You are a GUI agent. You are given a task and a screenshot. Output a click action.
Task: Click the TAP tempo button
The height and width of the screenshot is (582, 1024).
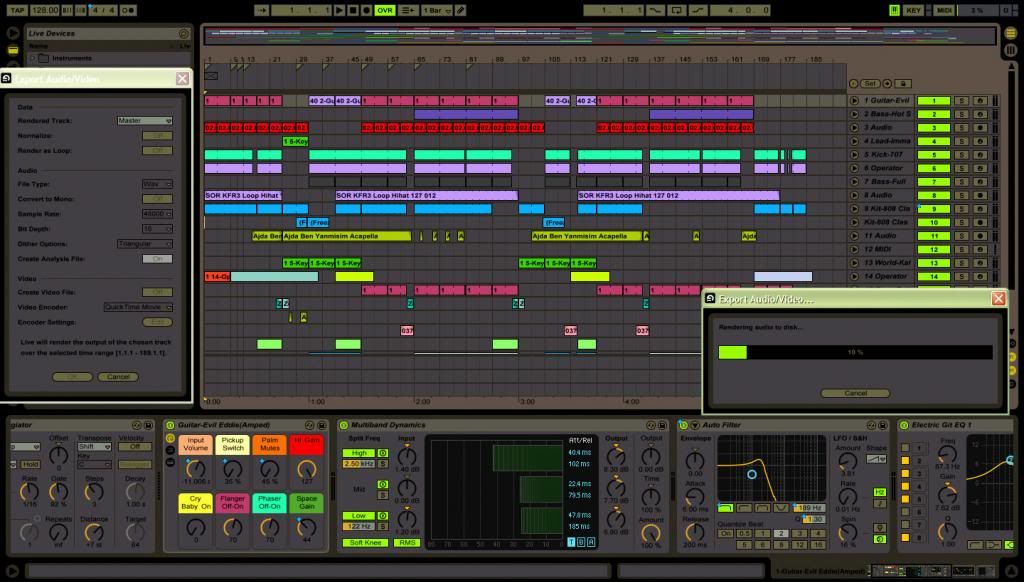[x=17, y=10]
